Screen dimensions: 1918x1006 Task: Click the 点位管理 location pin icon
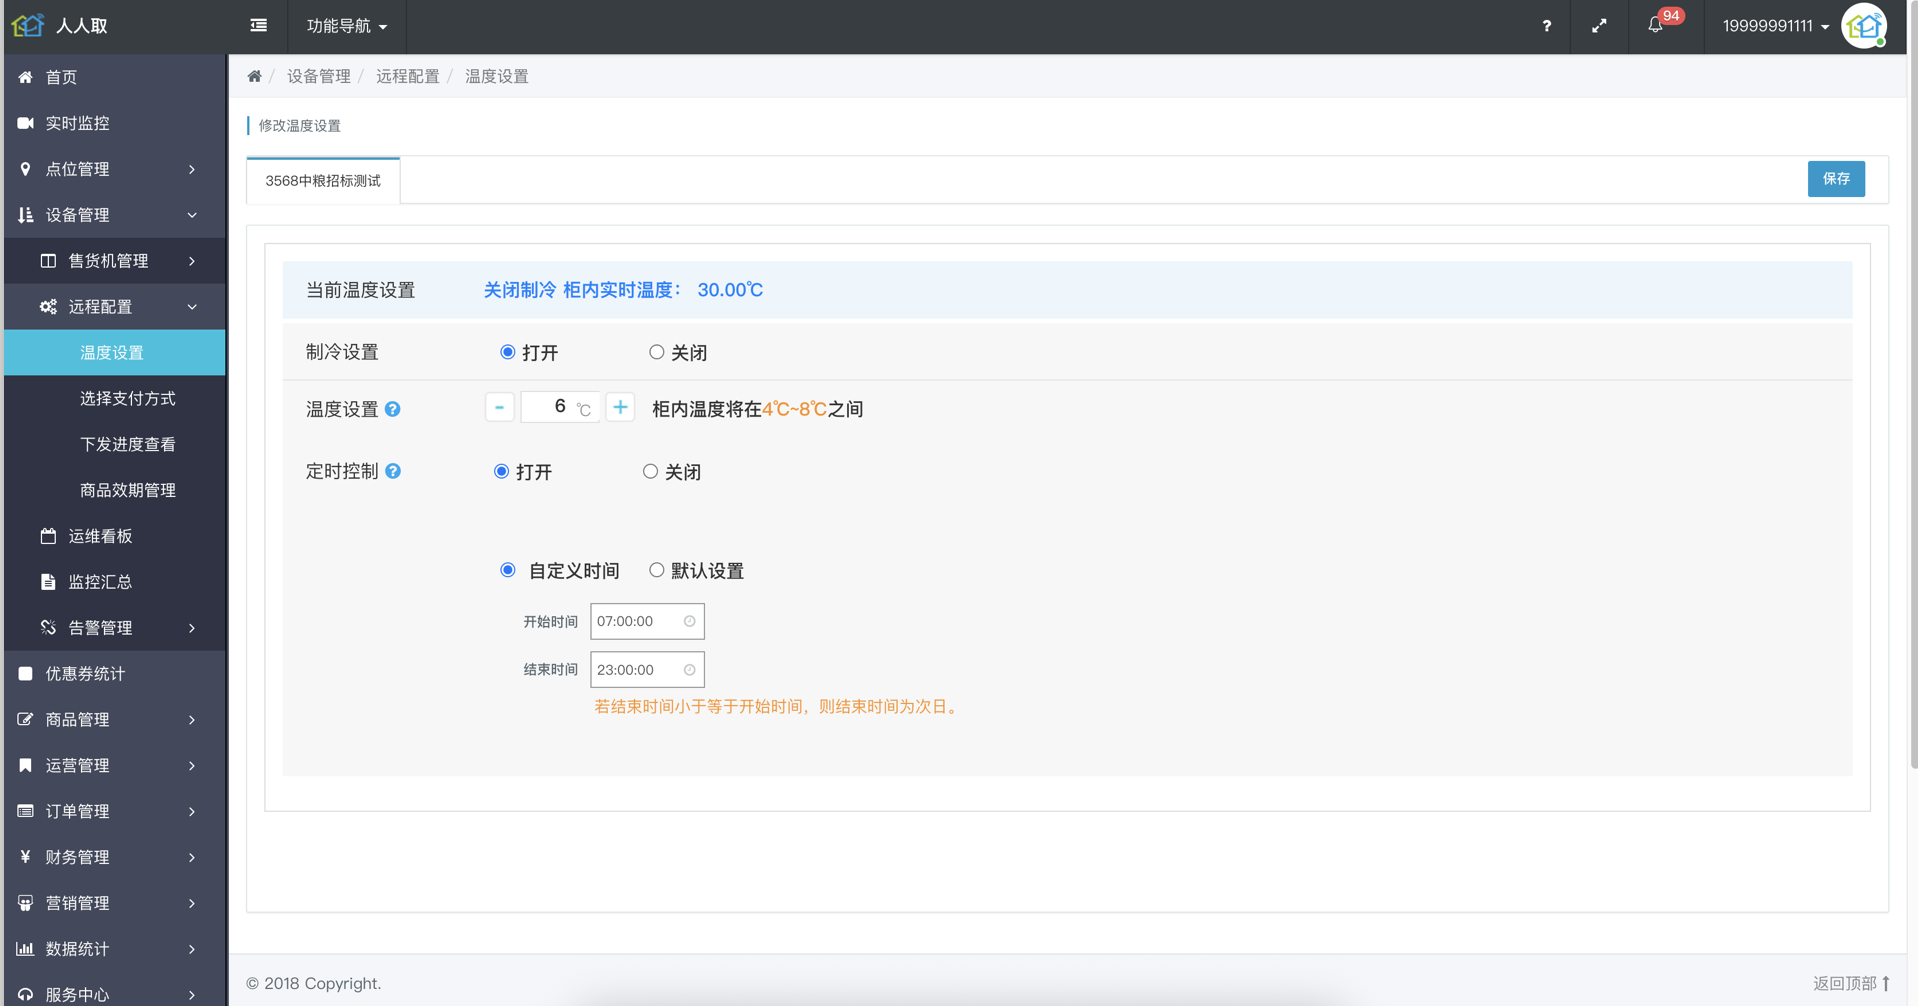tap(26, 169)
